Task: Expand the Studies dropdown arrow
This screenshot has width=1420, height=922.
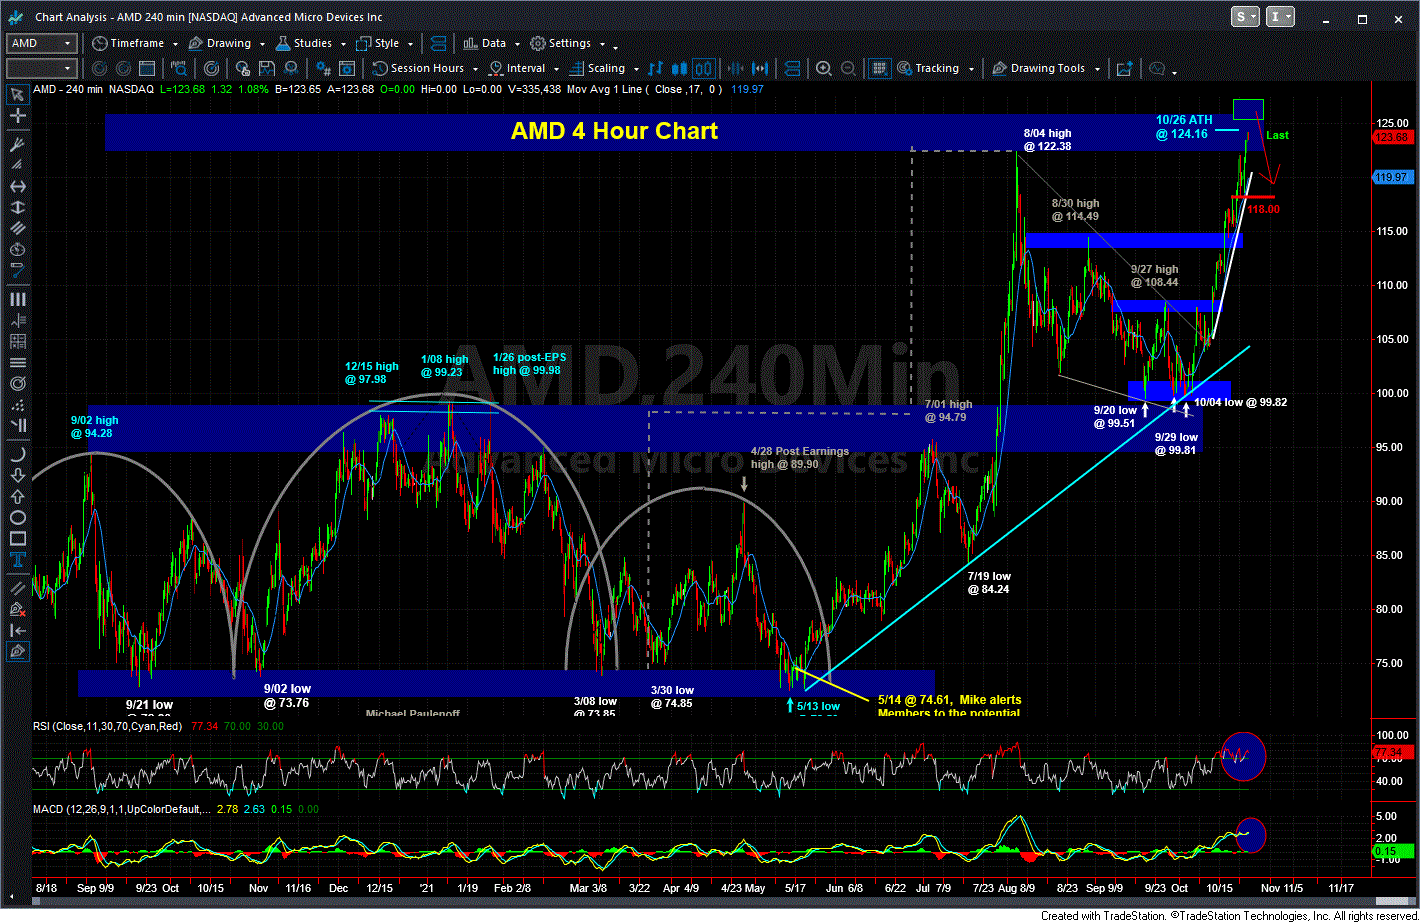Action: (343, 44)
